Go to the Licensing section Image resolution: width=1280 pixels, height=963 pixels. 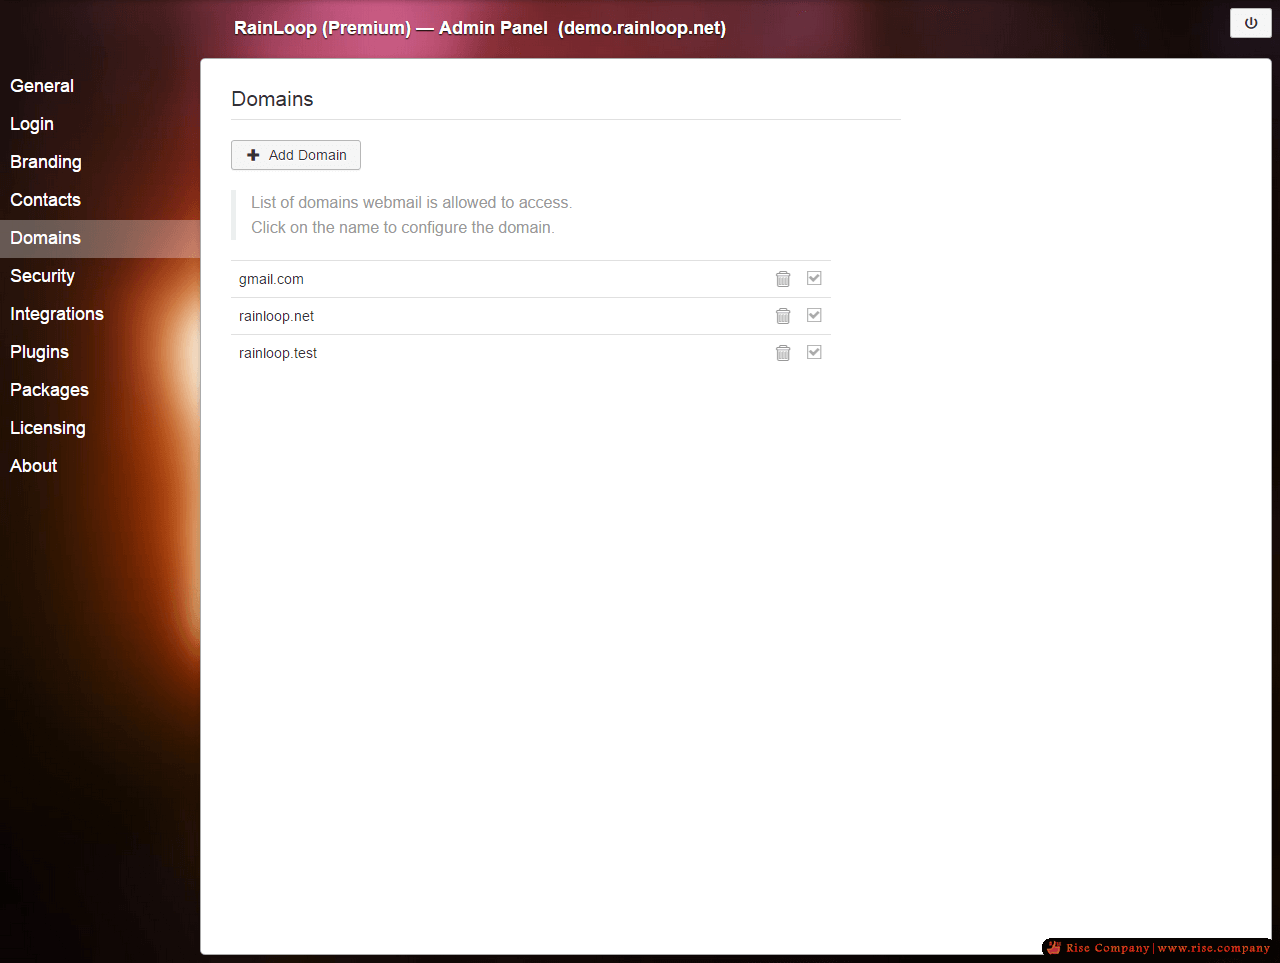pyautogui.click(x=100, y=428)
